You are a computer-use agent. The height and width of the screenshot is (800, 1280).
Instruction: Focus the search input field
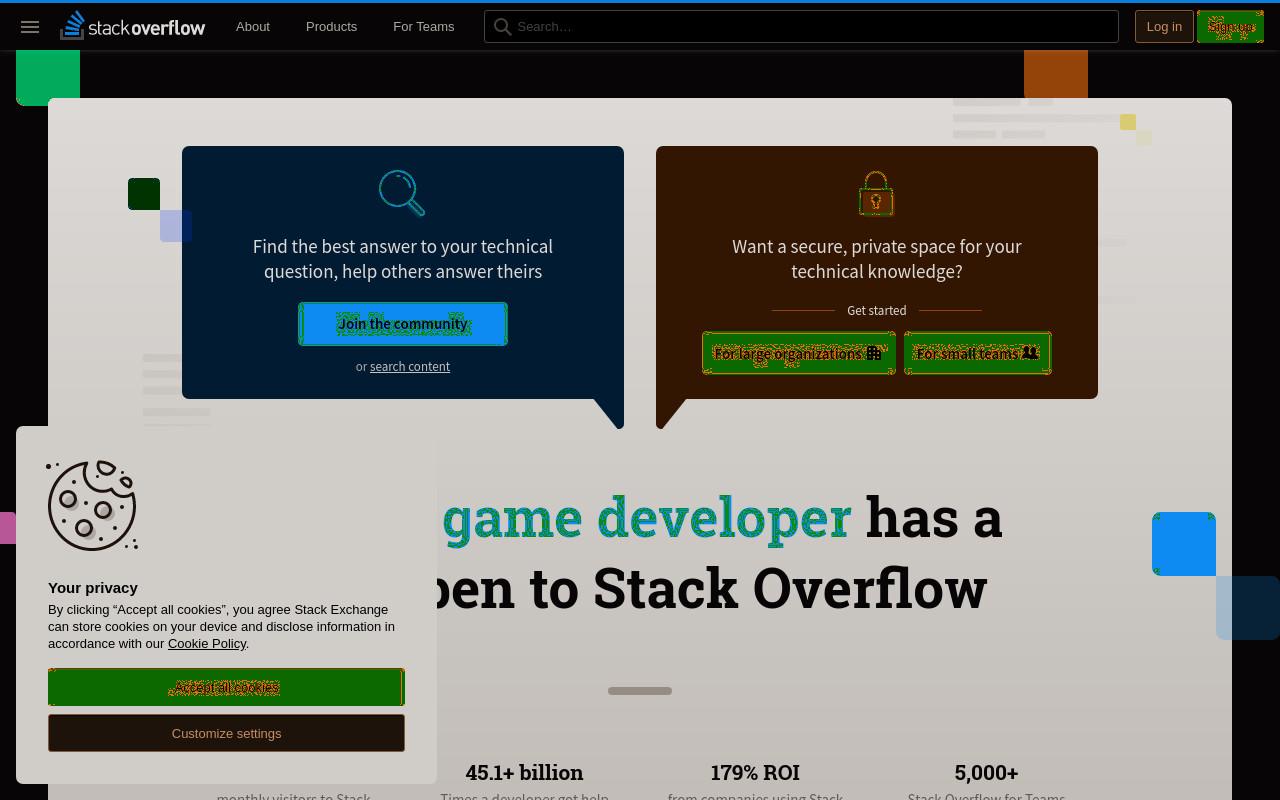click(x=801, y=27)
